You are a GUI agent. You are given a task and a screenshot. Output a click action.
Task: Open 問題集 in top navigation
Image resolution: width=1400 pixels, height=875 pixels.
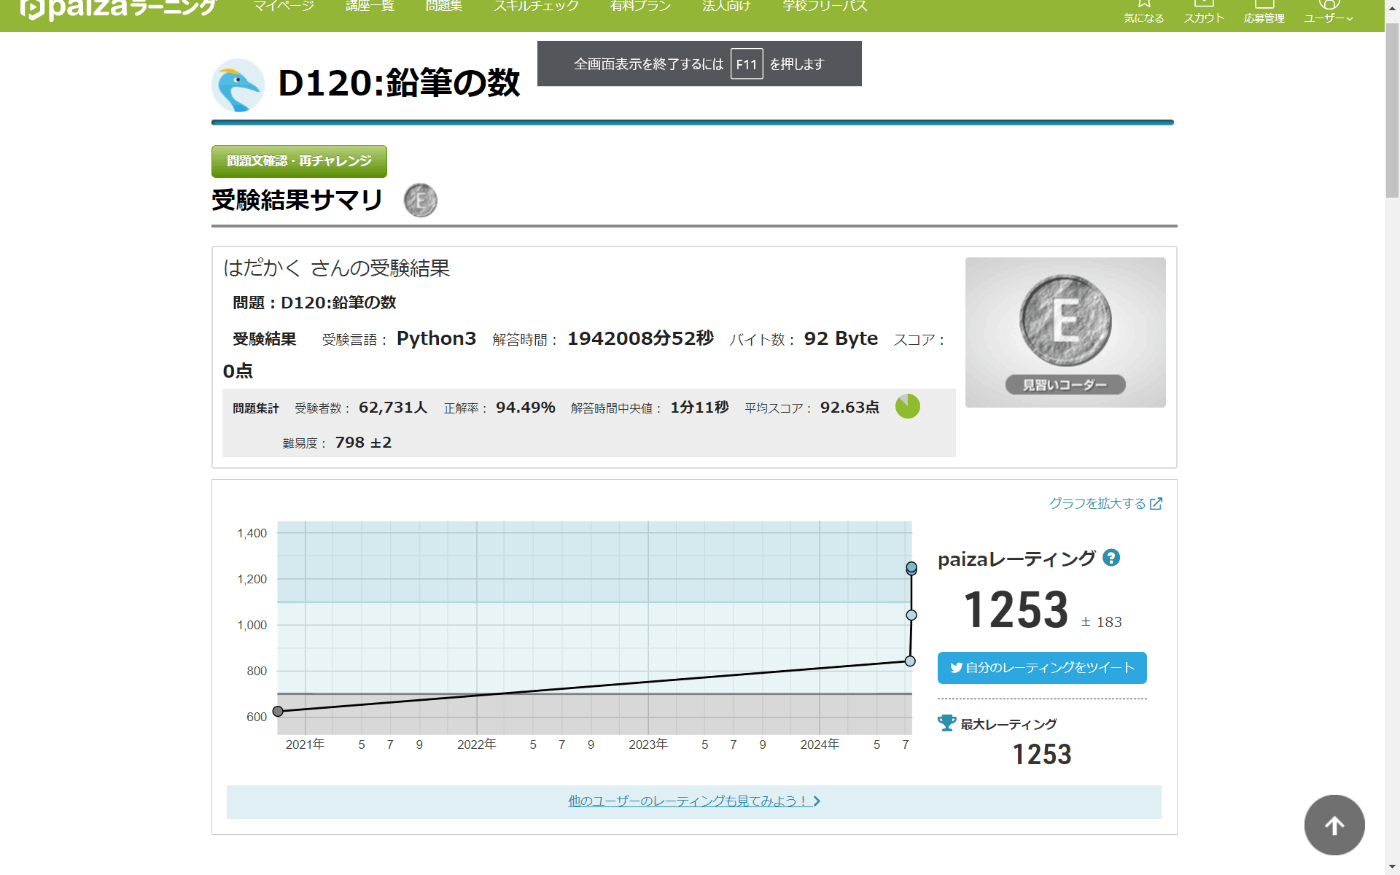click(444, 6)
